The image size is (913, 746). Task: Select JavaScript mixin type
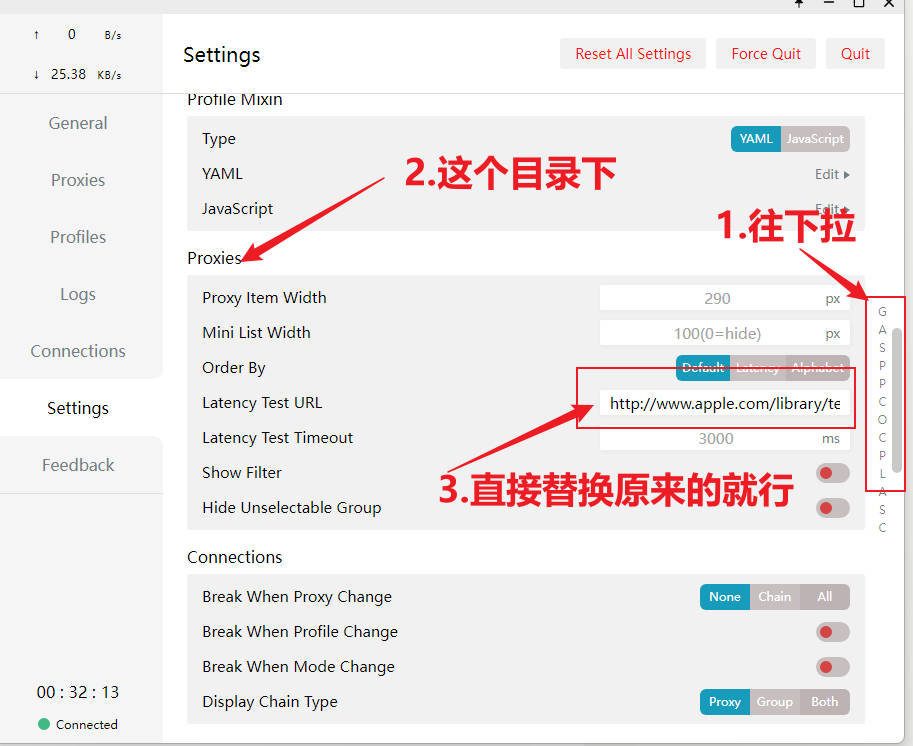point(815,139)
